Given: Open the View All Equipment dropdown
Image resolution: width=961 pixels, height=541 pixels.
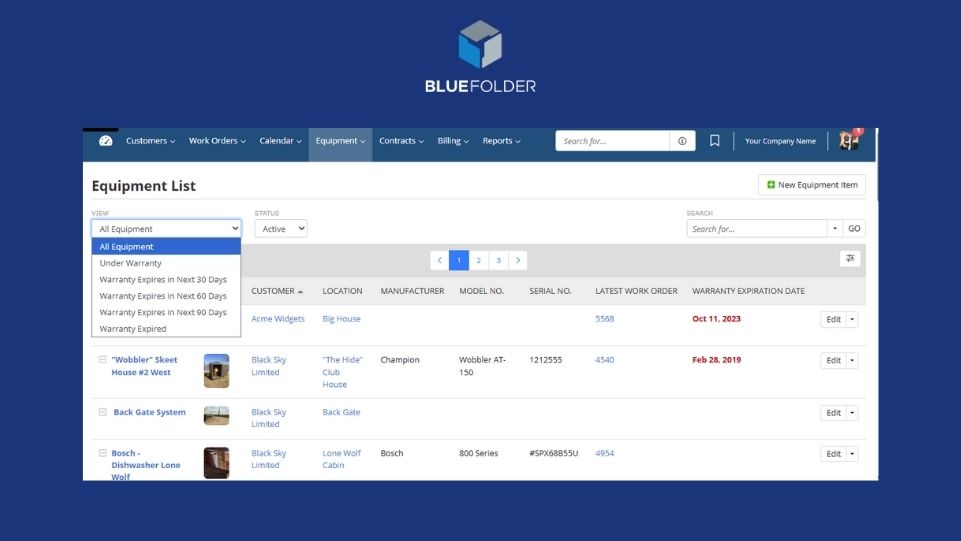Looking at the screenshot, I should pos(166,229).
